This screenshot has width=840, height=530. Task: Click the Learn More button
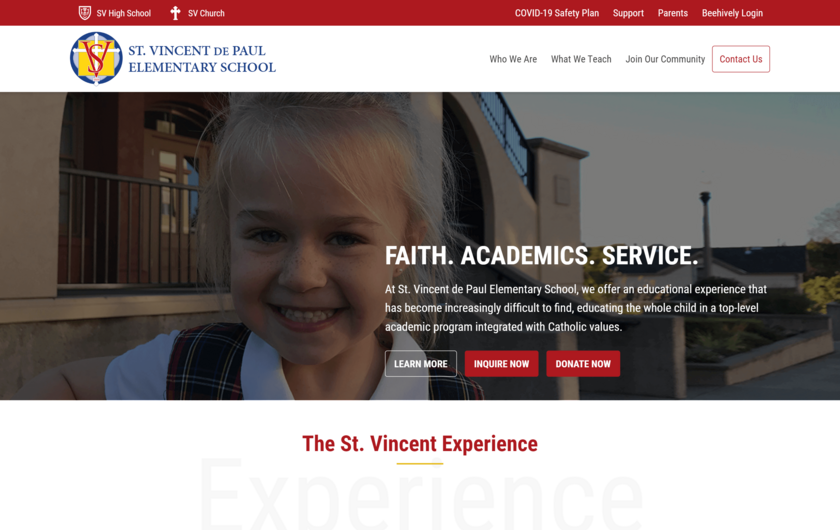421,364
